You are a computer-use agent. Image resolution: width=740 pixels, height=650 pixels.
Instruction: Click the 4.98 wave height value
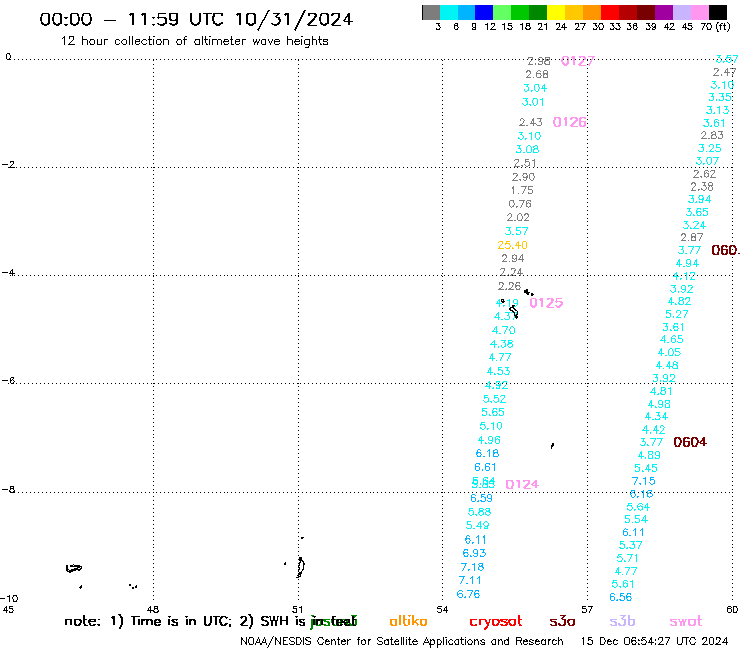659,404
